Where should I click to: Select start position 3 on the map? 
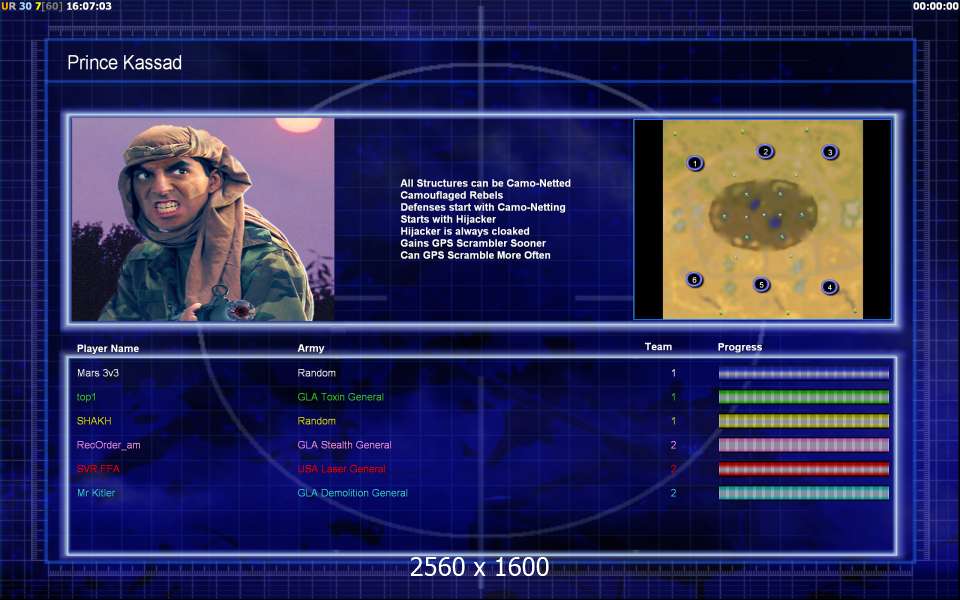(830, 152)
